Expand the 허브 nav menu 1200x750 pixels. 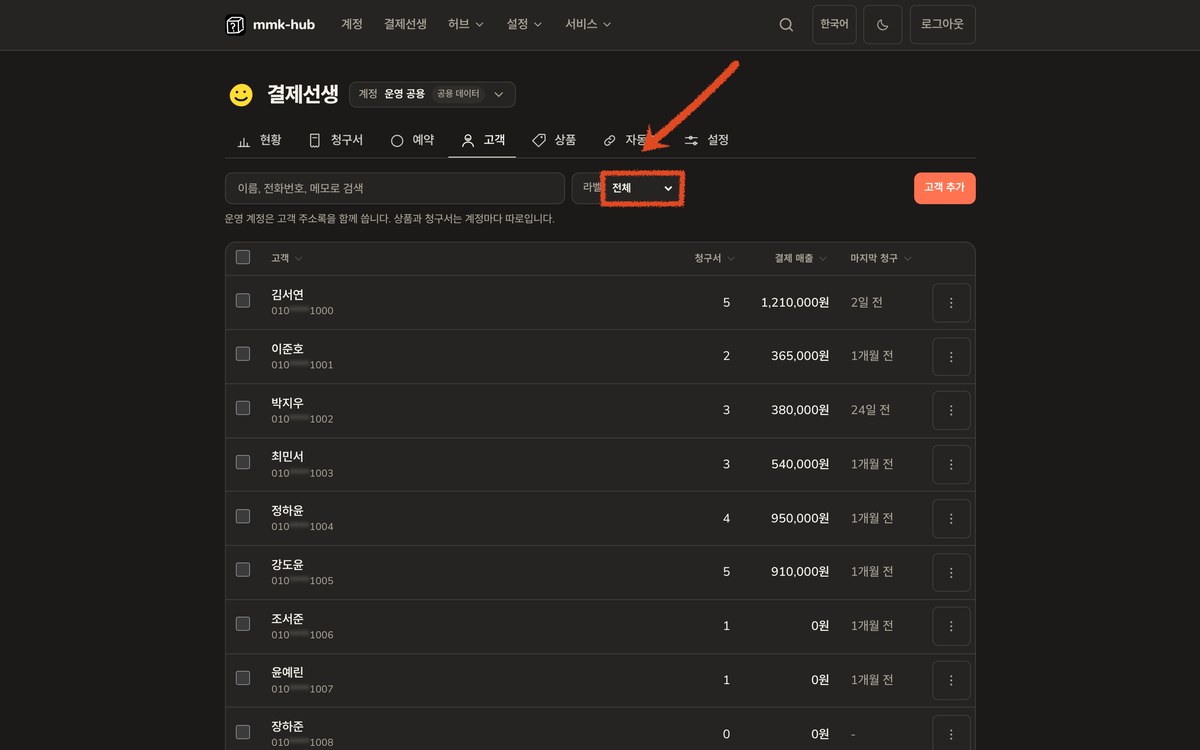tap(466, 24)
